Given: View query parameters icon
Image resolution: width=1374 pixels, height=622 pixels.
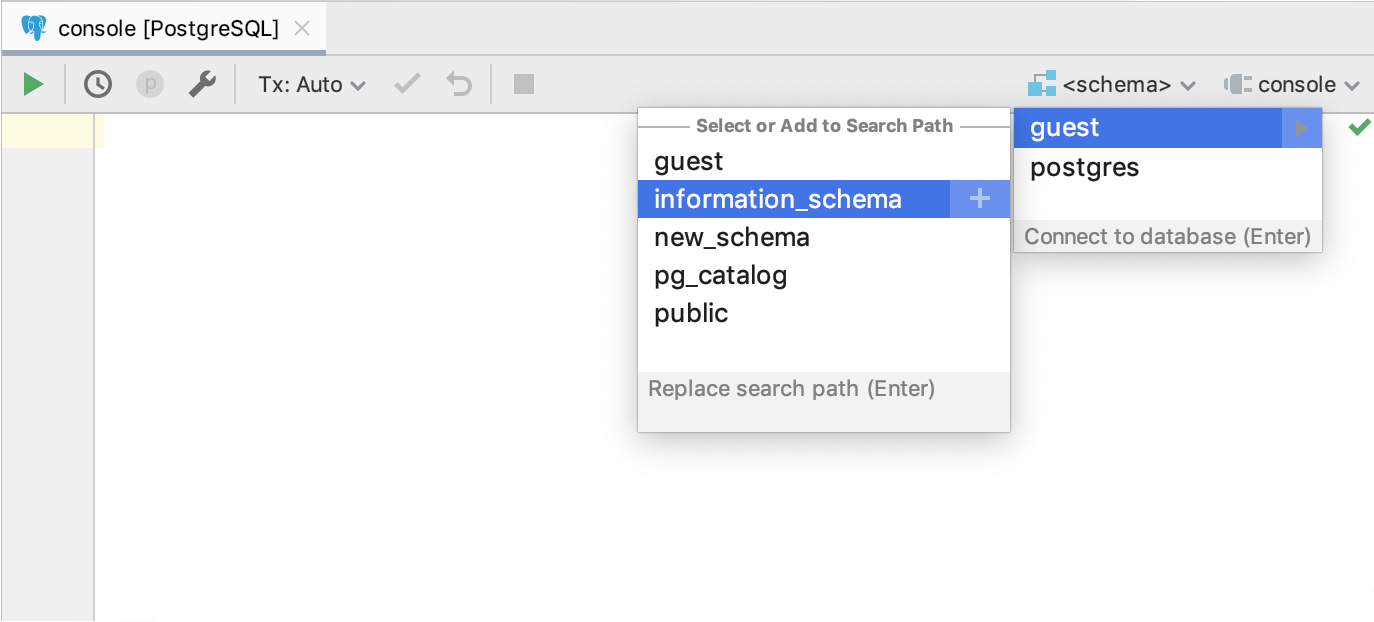Looking at the screenshot, I should click(x=149, y=84).
